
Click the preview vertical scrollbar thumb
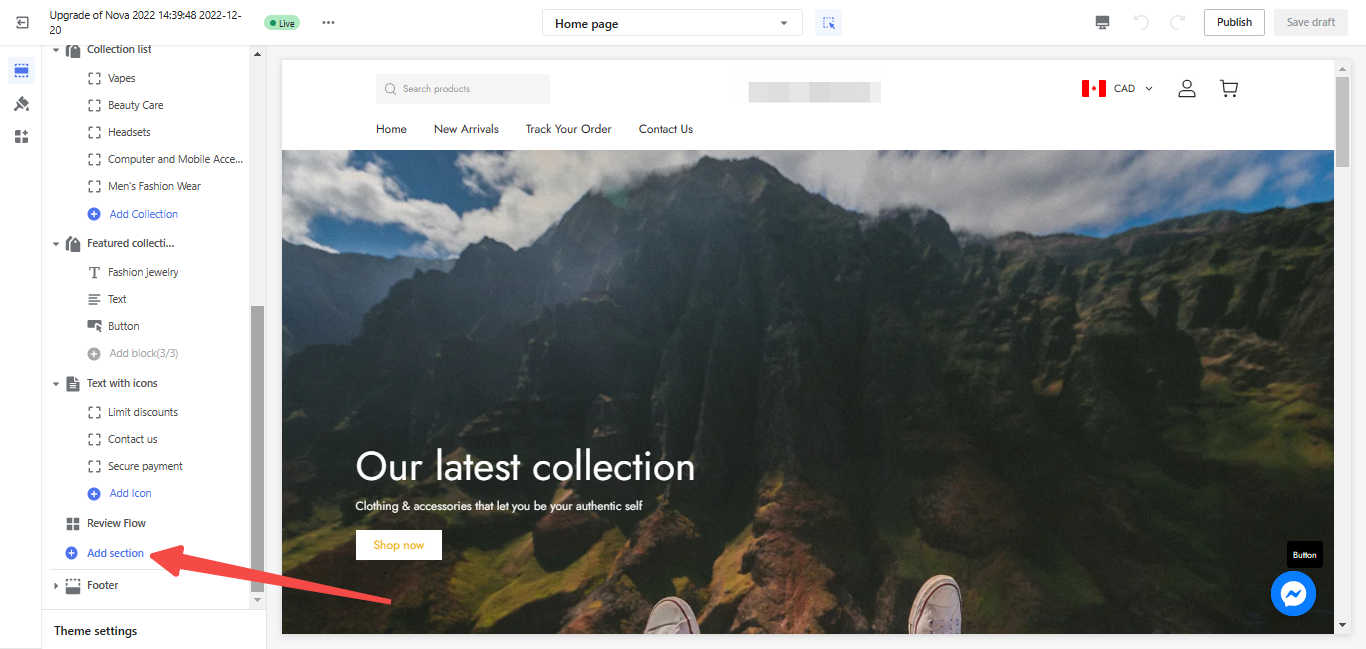click(1342, 121)
